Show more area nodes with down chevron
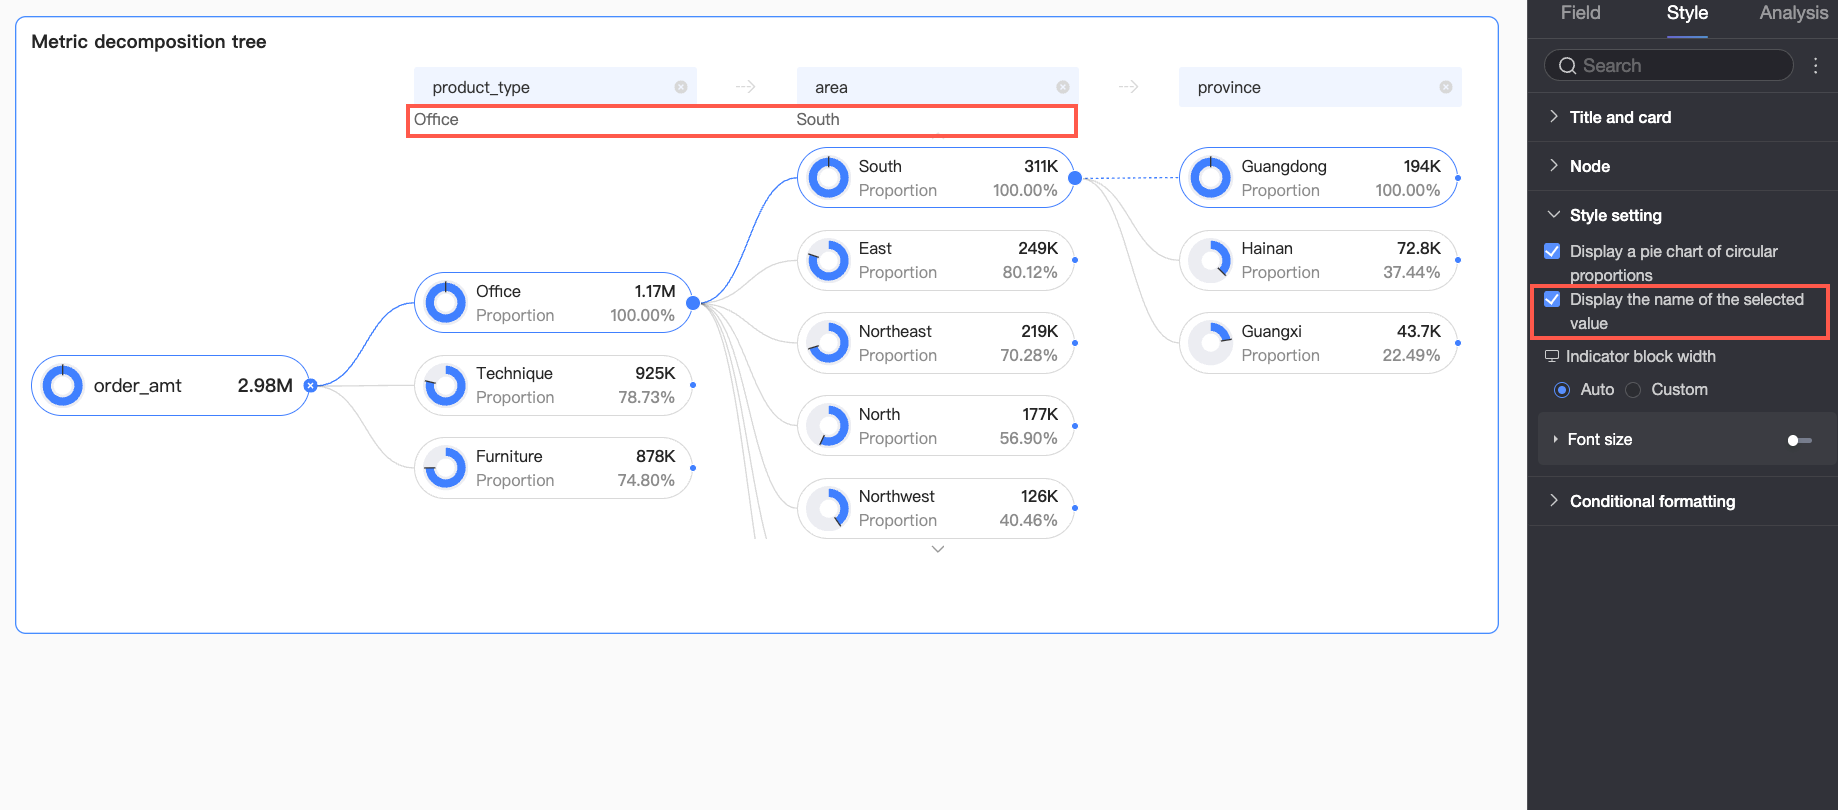 pos(938,549)
